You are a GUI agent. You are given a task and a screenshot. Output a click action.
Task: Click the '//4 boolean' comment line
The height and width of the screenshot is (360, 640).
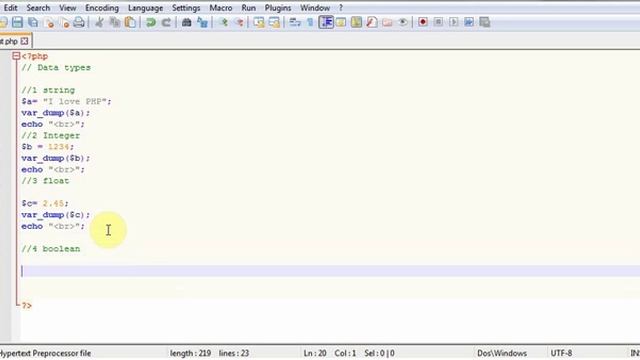click(x=51, y=249)
